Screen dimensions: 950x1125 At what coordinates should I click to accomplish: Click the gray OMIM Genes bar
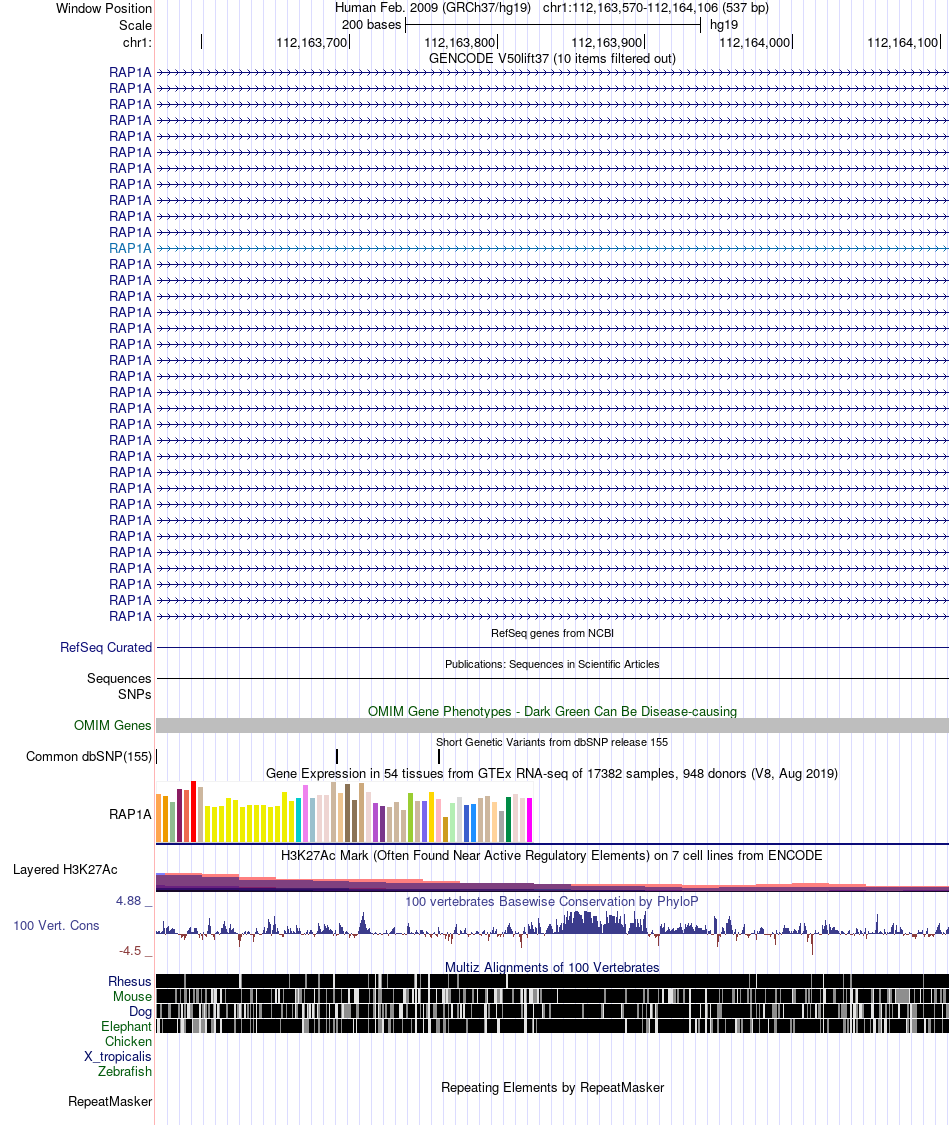pos(552,725)
